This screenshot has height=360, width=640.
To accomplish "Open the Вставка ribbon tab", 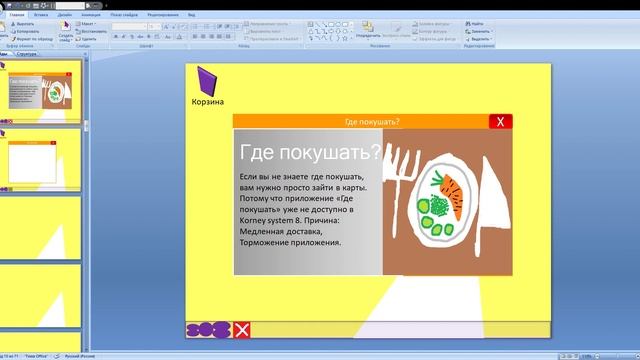I will tap(41, 15).
